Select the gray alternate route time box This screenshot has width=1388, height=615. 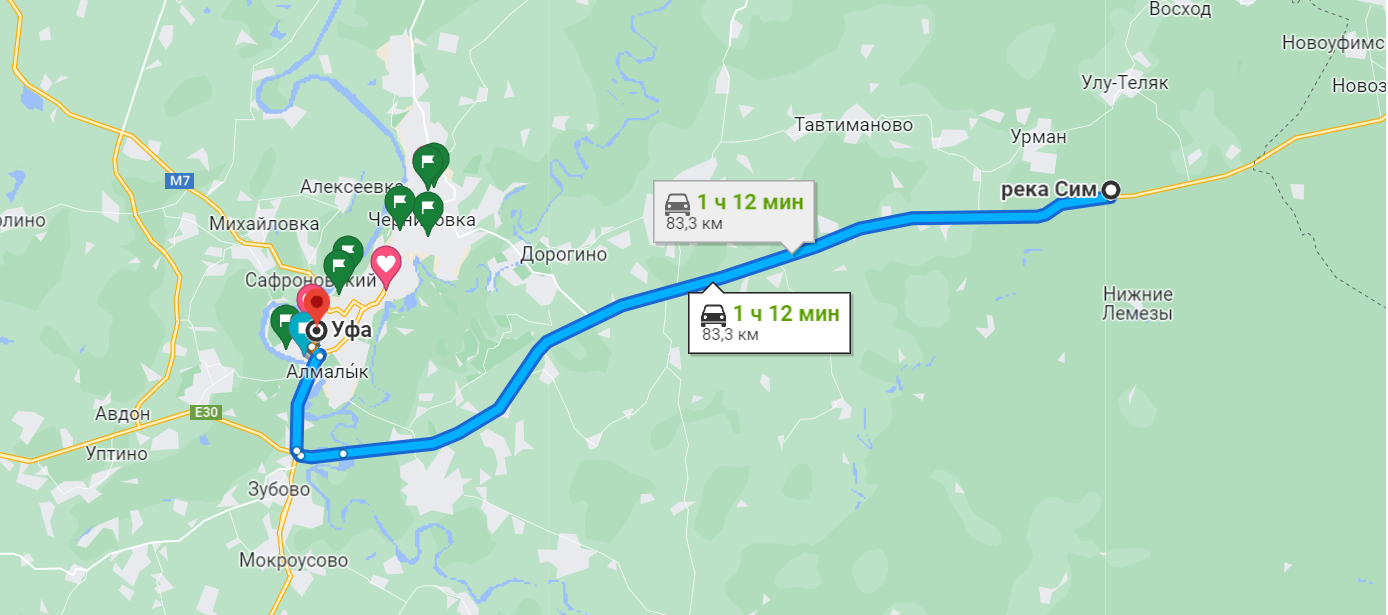click(x=735, y=211)
